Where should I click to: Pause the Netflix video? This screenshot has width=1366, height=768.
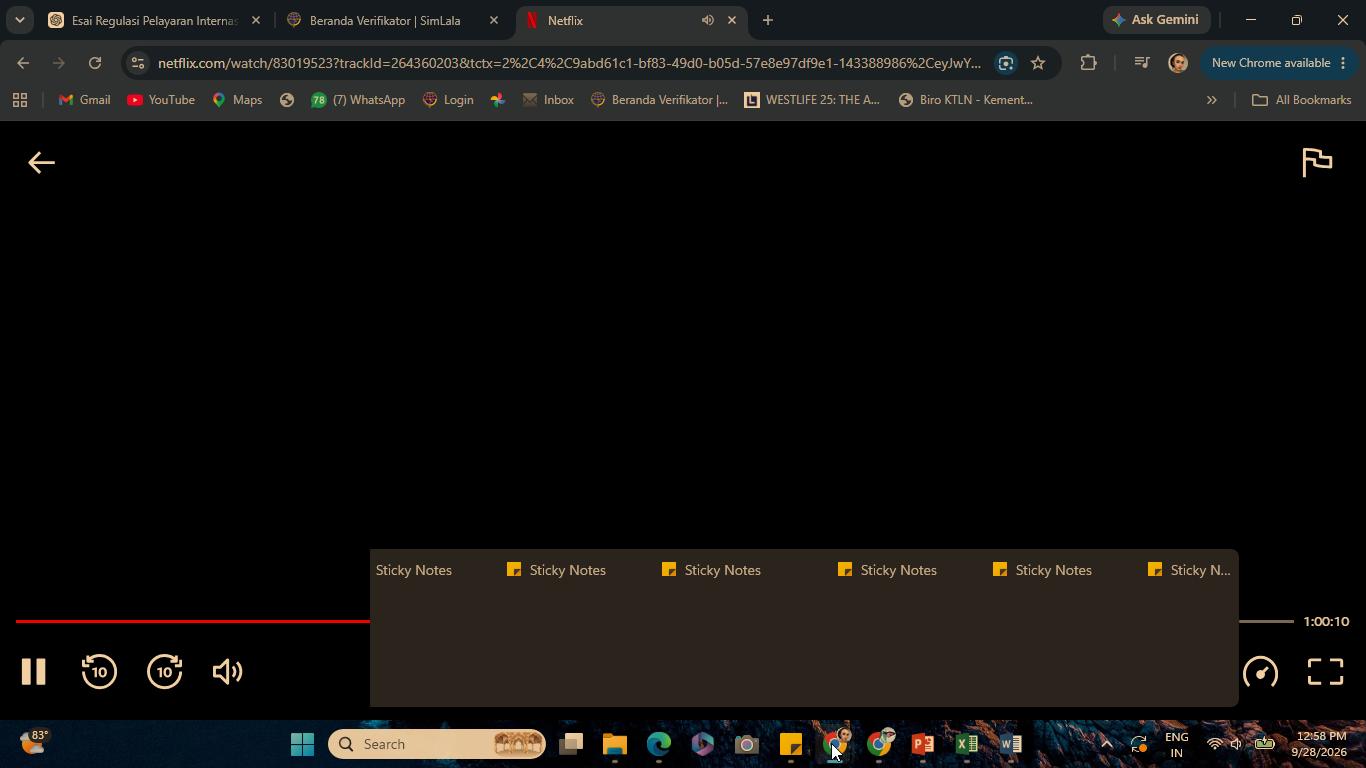[x=34, y=672]
